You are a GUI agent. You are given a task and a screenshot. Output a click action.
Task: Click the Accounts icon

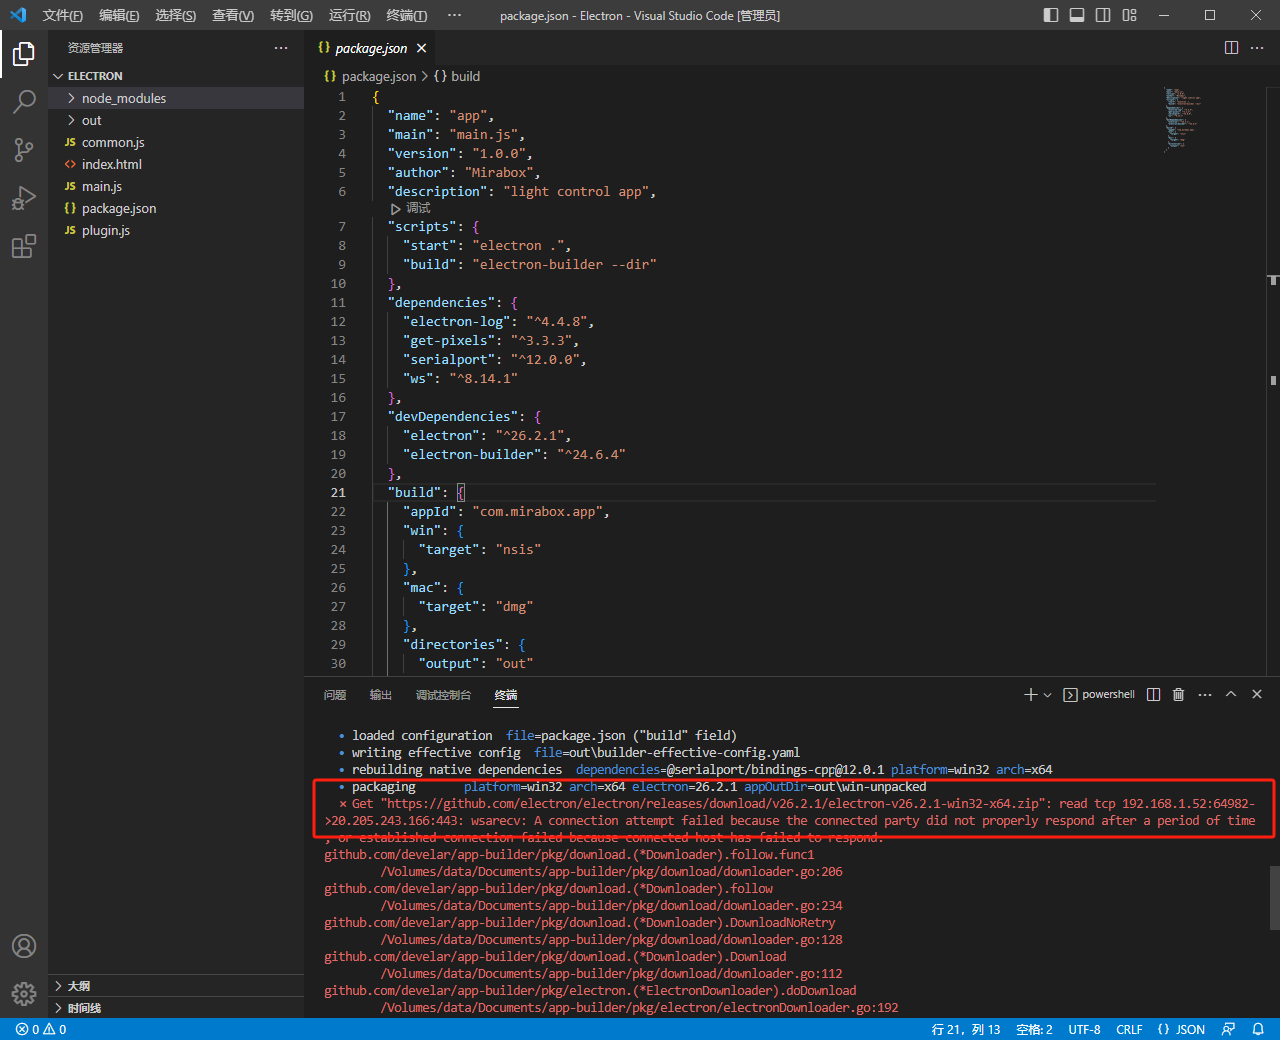click(x=24, y=946)
